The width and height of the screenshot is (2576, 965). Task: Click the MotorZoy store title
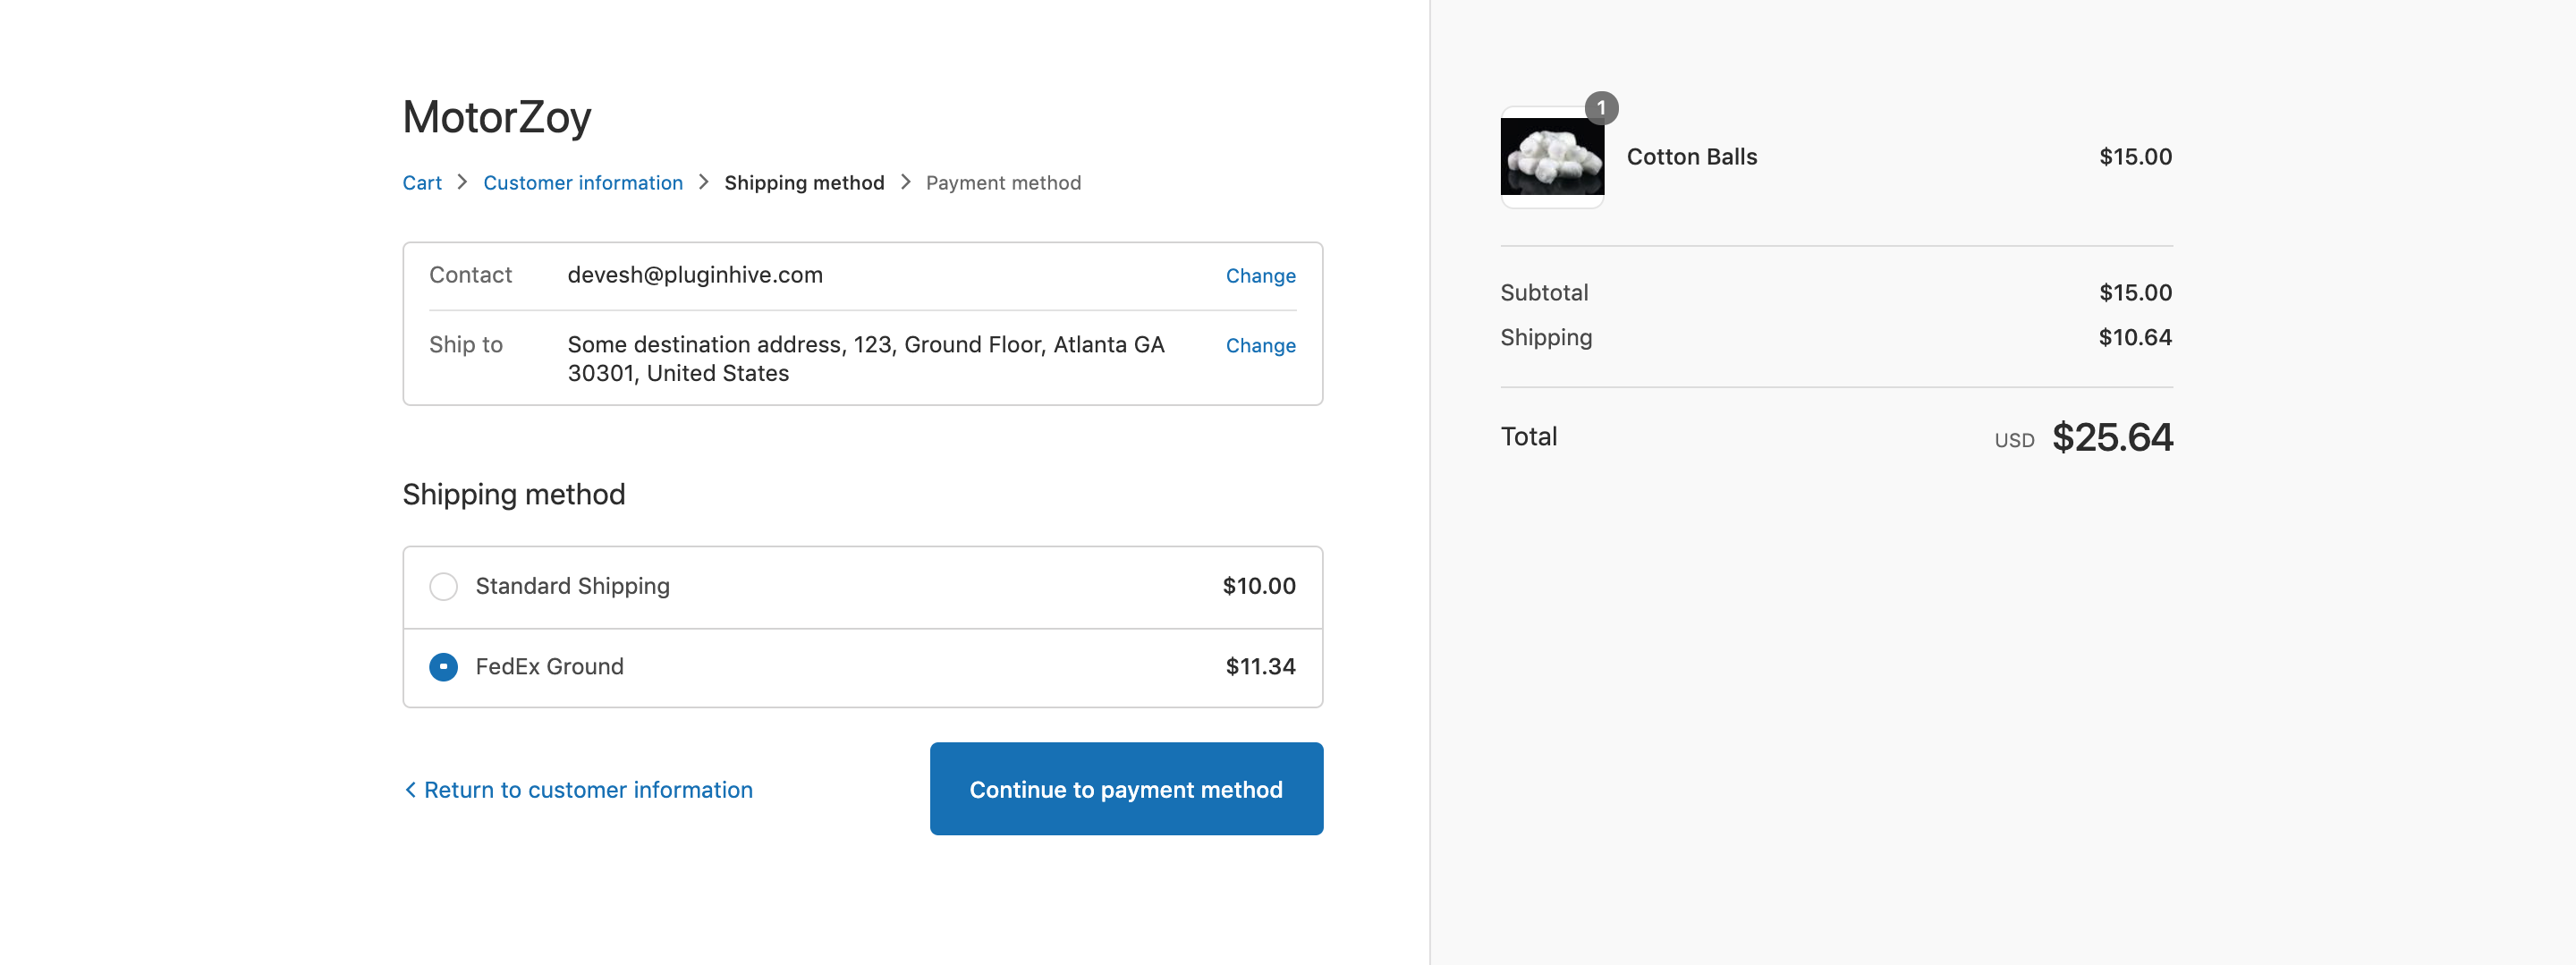click(497, 117)
